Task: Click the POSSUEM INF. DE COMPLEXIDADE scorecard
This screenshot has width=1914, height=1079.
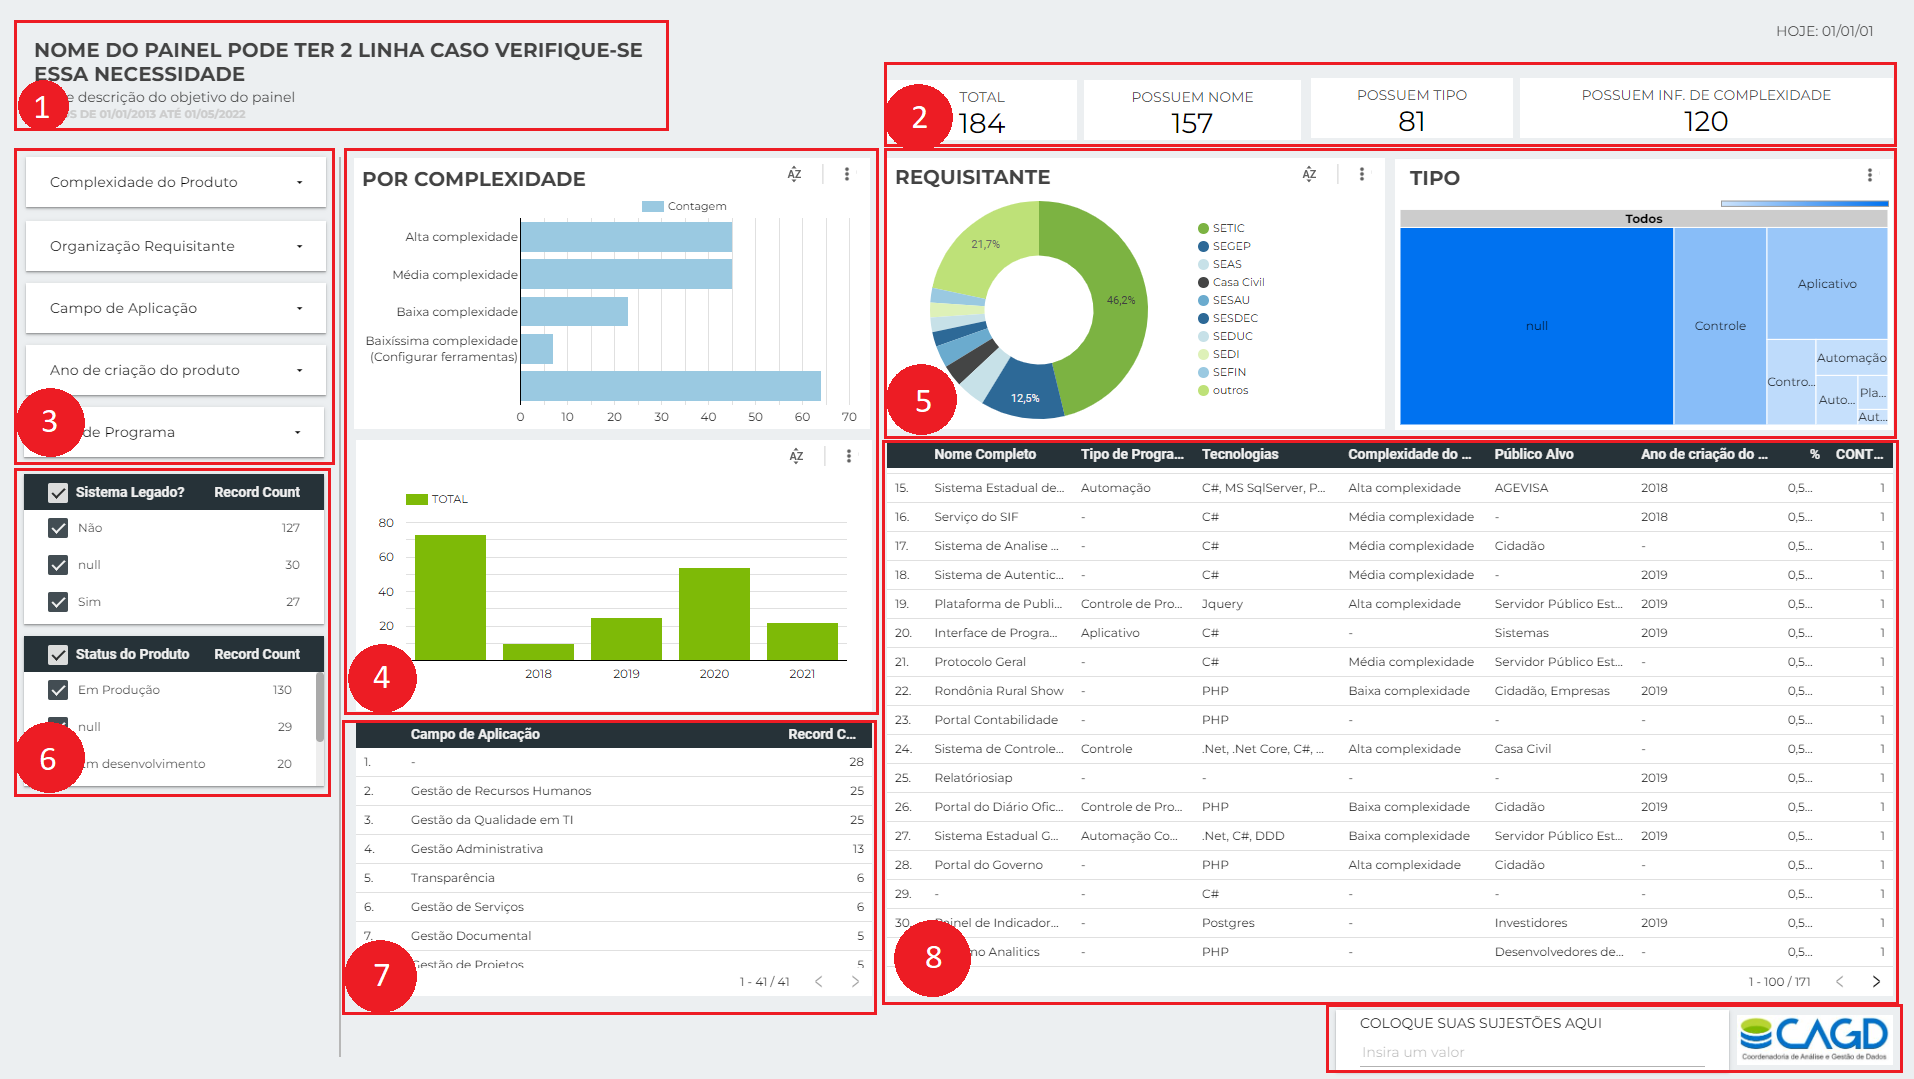Action: (1705, 109)
